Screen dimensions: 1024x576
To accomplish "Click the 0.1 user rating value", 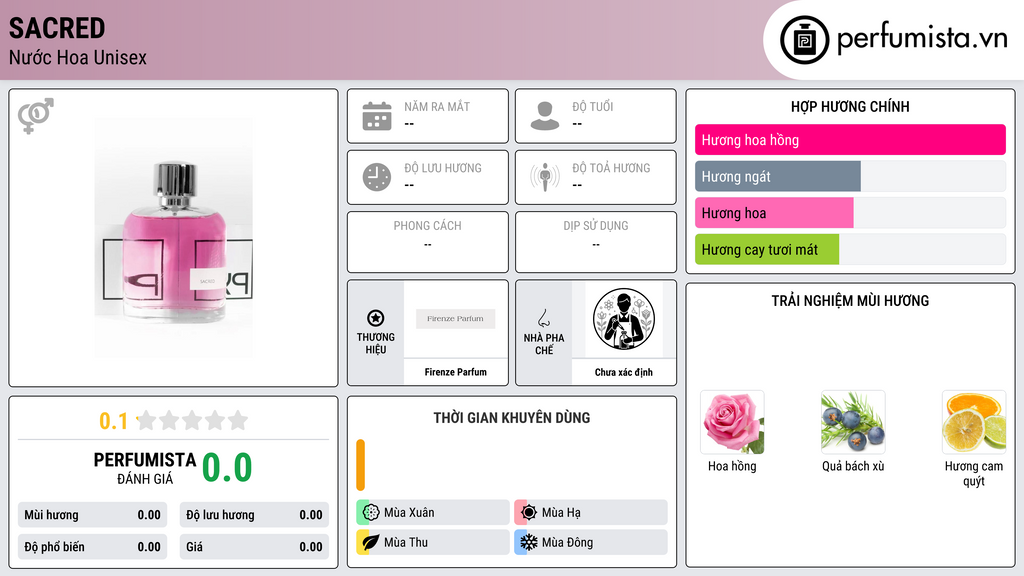I will tap(114, 421).
